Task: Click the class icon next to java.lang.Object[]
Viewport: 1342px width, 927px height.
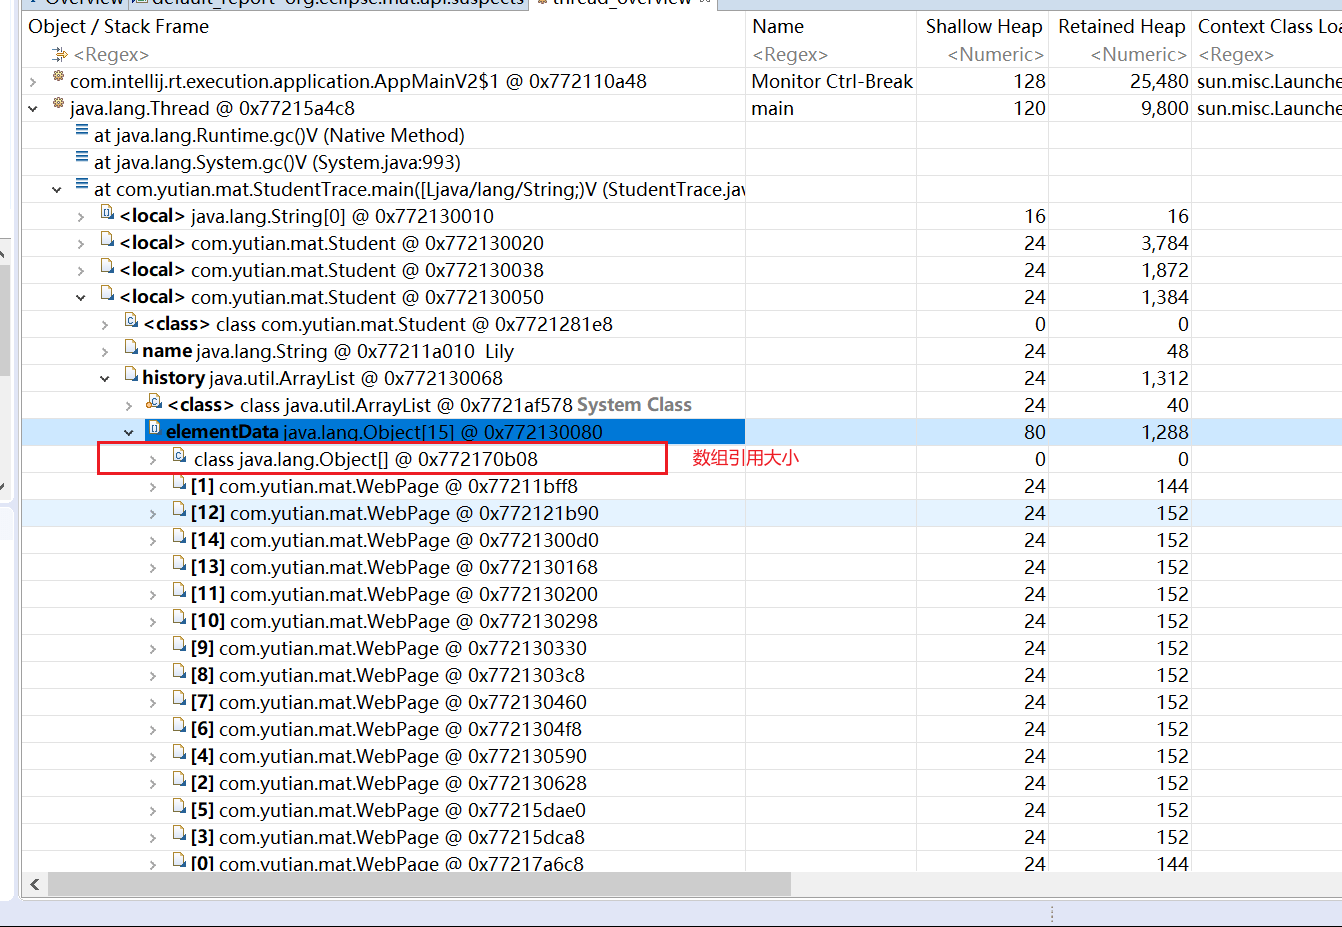Action: 179,456
